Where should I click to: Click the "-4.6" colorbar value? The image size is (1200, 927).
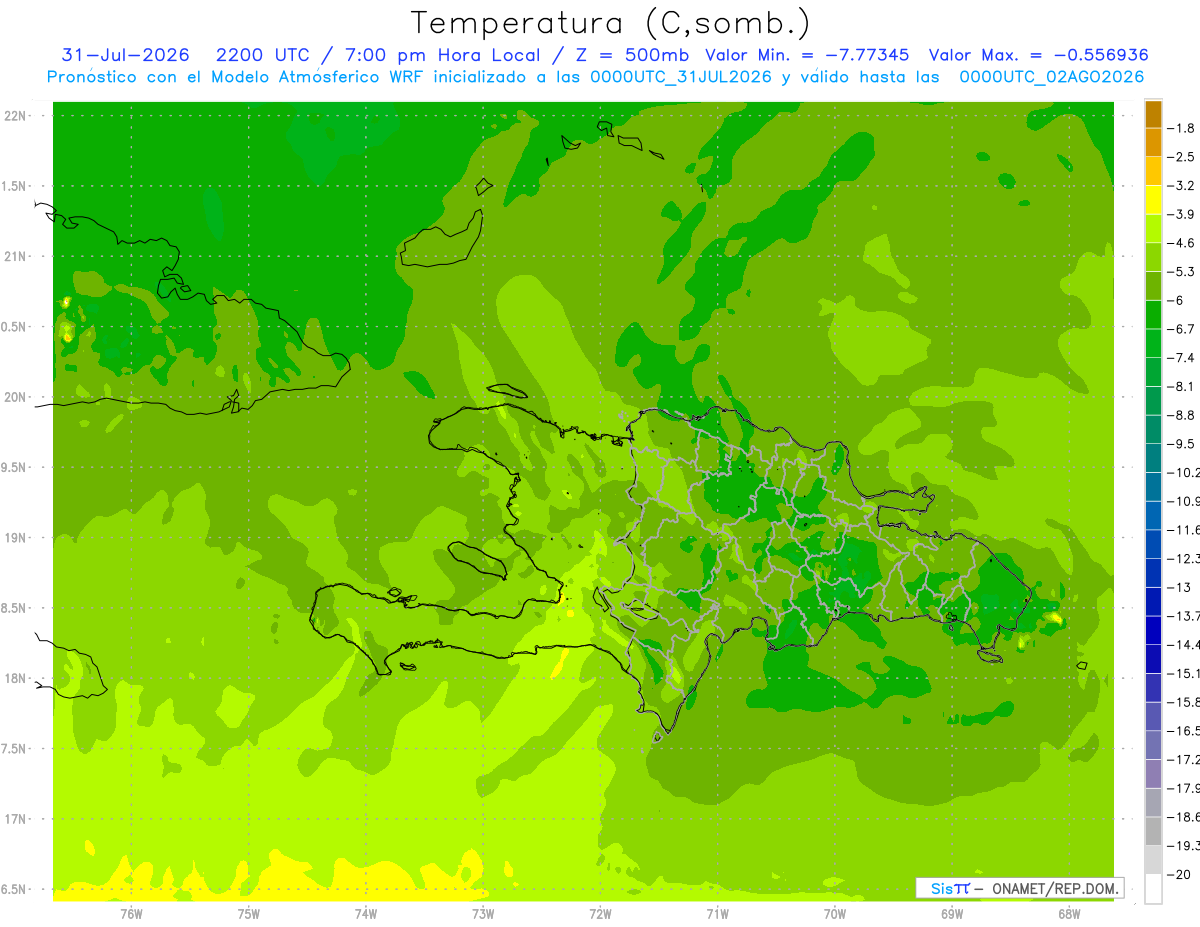[1182, 243]
